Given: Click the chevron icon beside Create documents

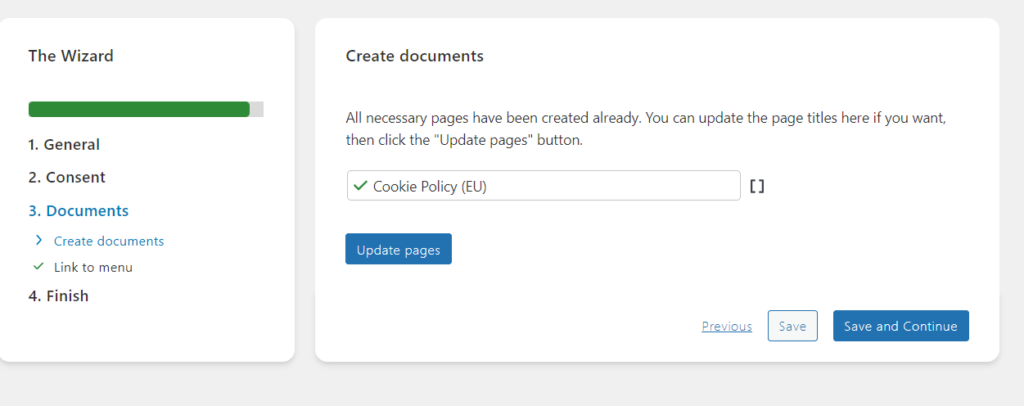Looking at the screenshot, I should [38, 241].
